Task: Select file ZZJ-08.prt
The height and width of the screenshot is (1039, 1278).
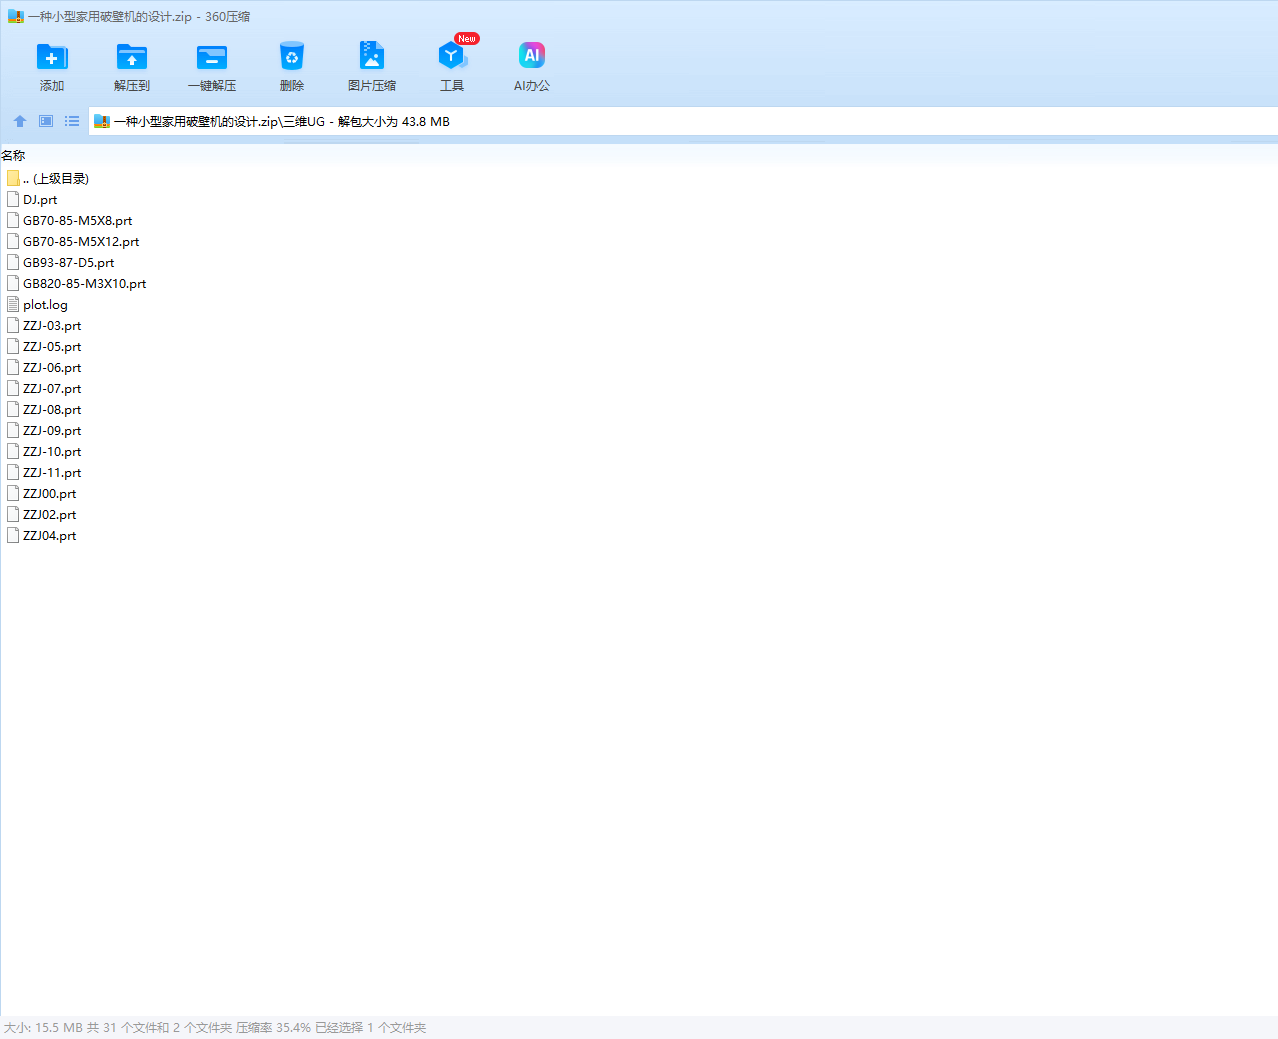Action: (44, 409)
